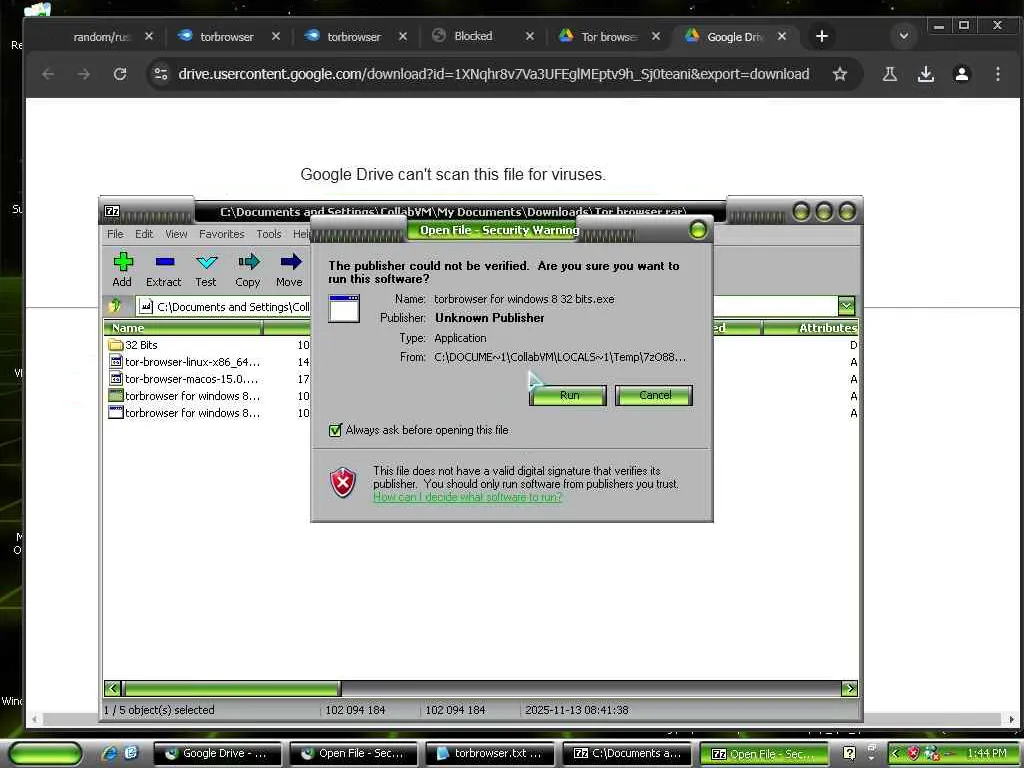Sort by the Name column header
The image size is (1024, 768).
point(183,328)
